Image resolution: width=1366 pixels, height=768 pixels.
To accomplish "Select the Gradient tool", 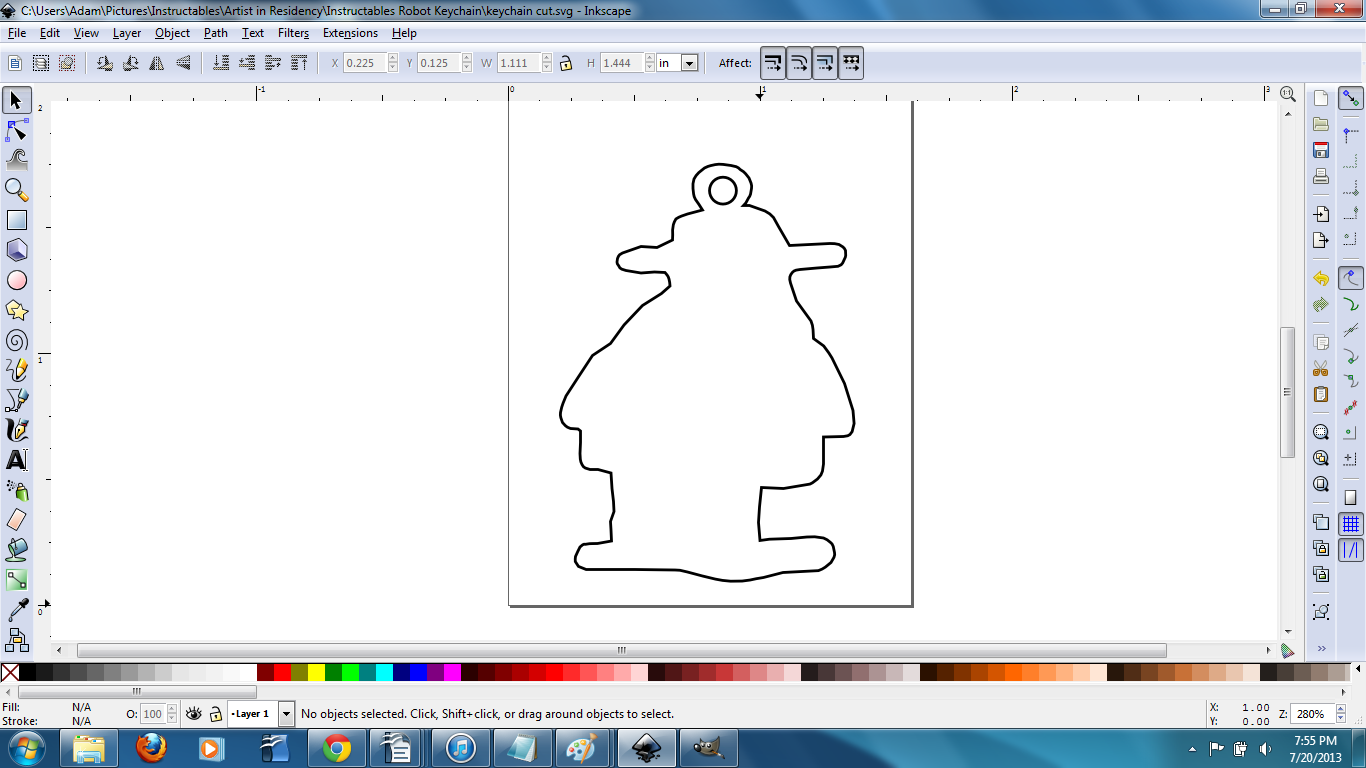I will click(16, 580).
